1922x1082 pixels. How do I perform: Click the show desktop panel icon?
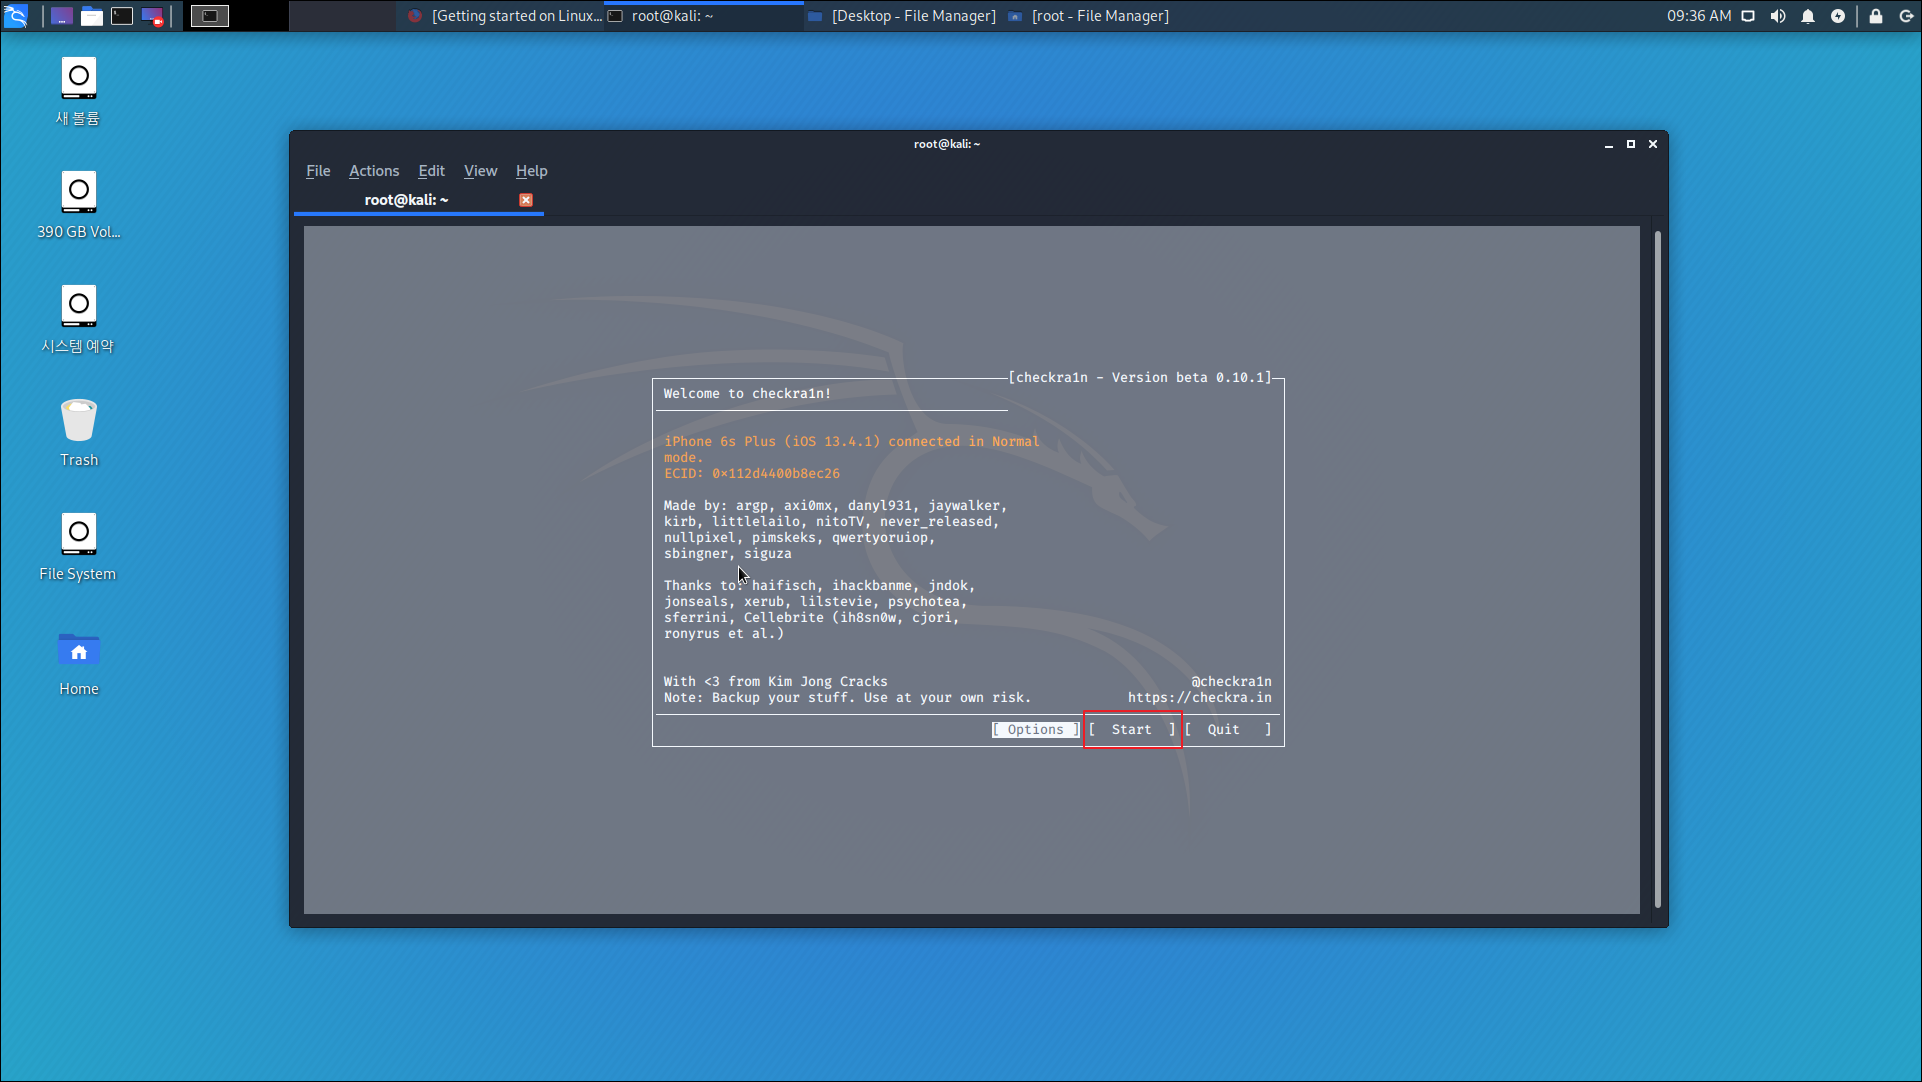62,16
